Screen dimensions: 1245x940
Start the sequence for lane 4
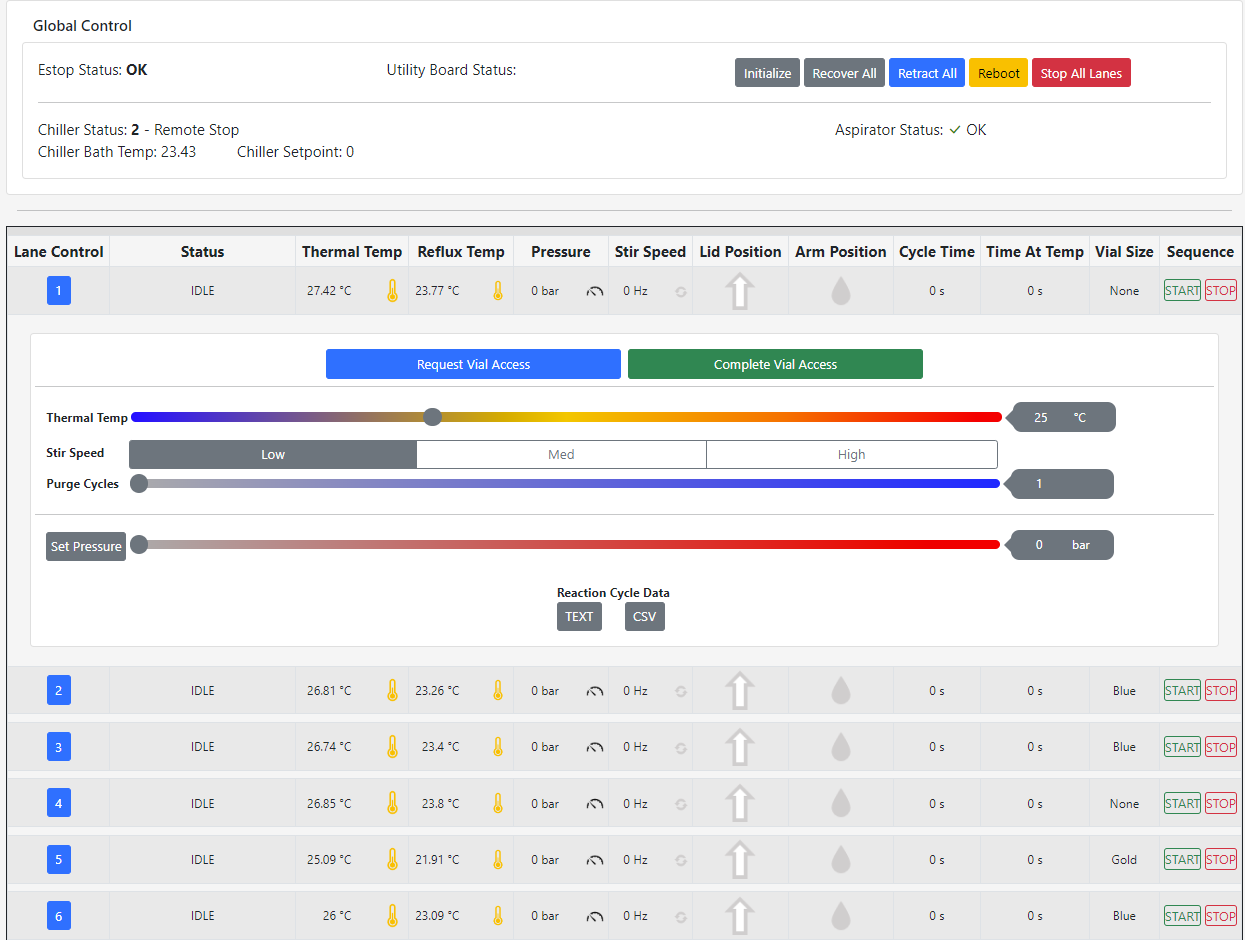(1182, 803)
